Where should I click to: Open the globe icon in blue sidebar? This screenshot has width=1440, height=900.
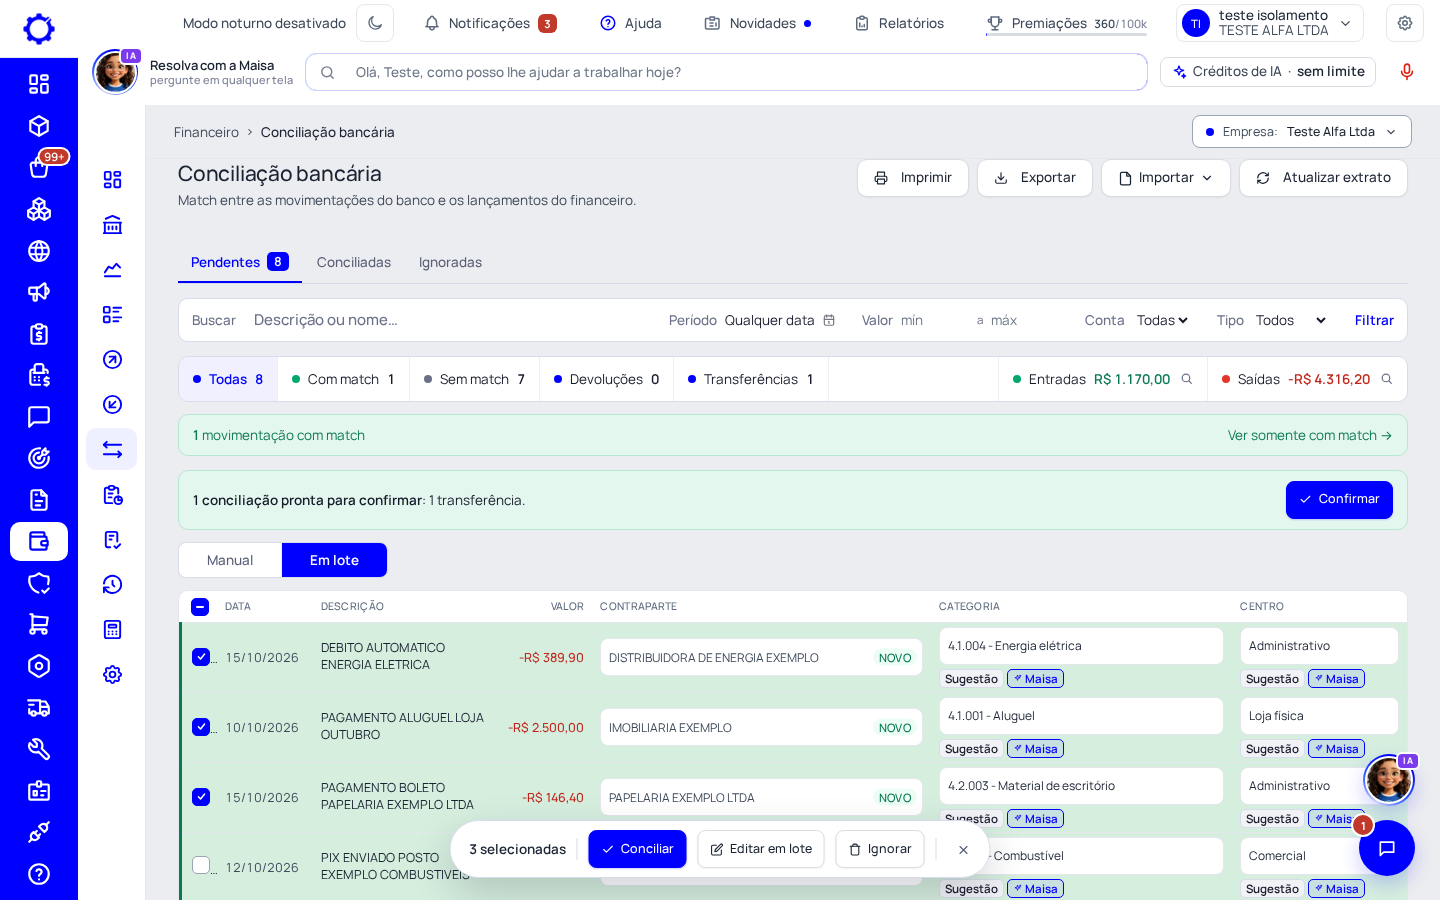point(39,251)
